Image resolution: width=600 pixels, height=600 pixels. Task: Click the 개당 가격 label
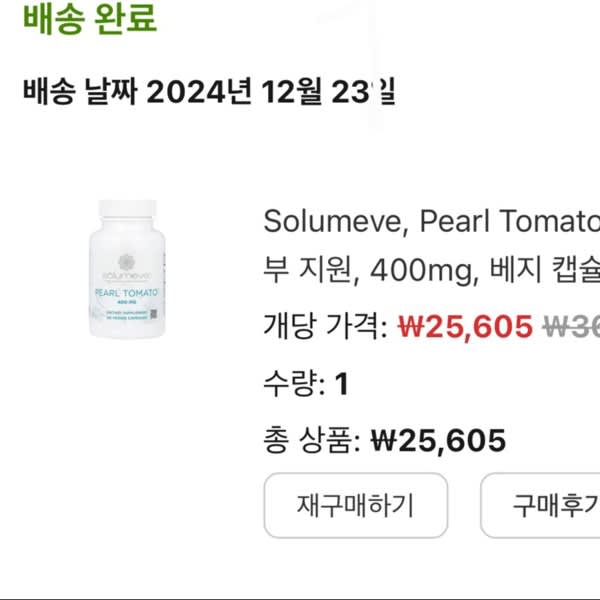(x=326, y=326)
